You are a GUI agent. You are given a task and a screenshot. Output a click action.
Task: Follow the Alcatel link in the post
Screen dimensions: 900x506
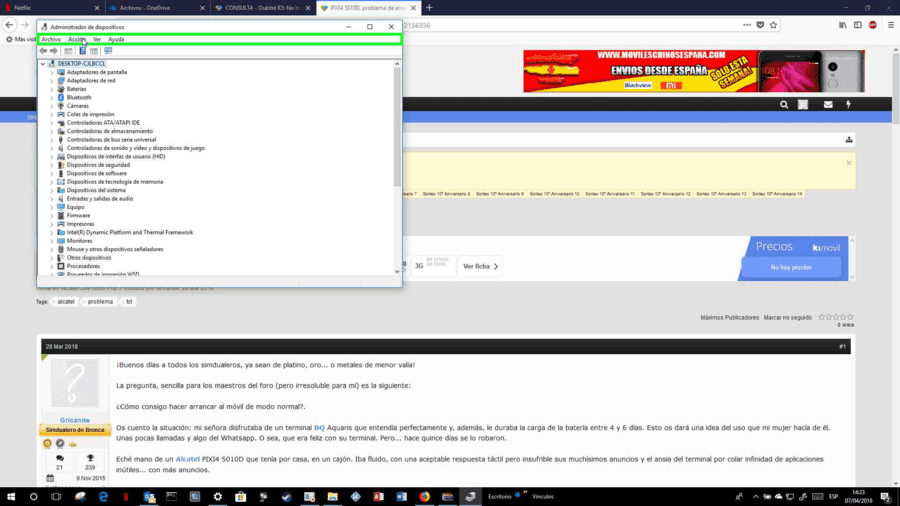point(187,459)
